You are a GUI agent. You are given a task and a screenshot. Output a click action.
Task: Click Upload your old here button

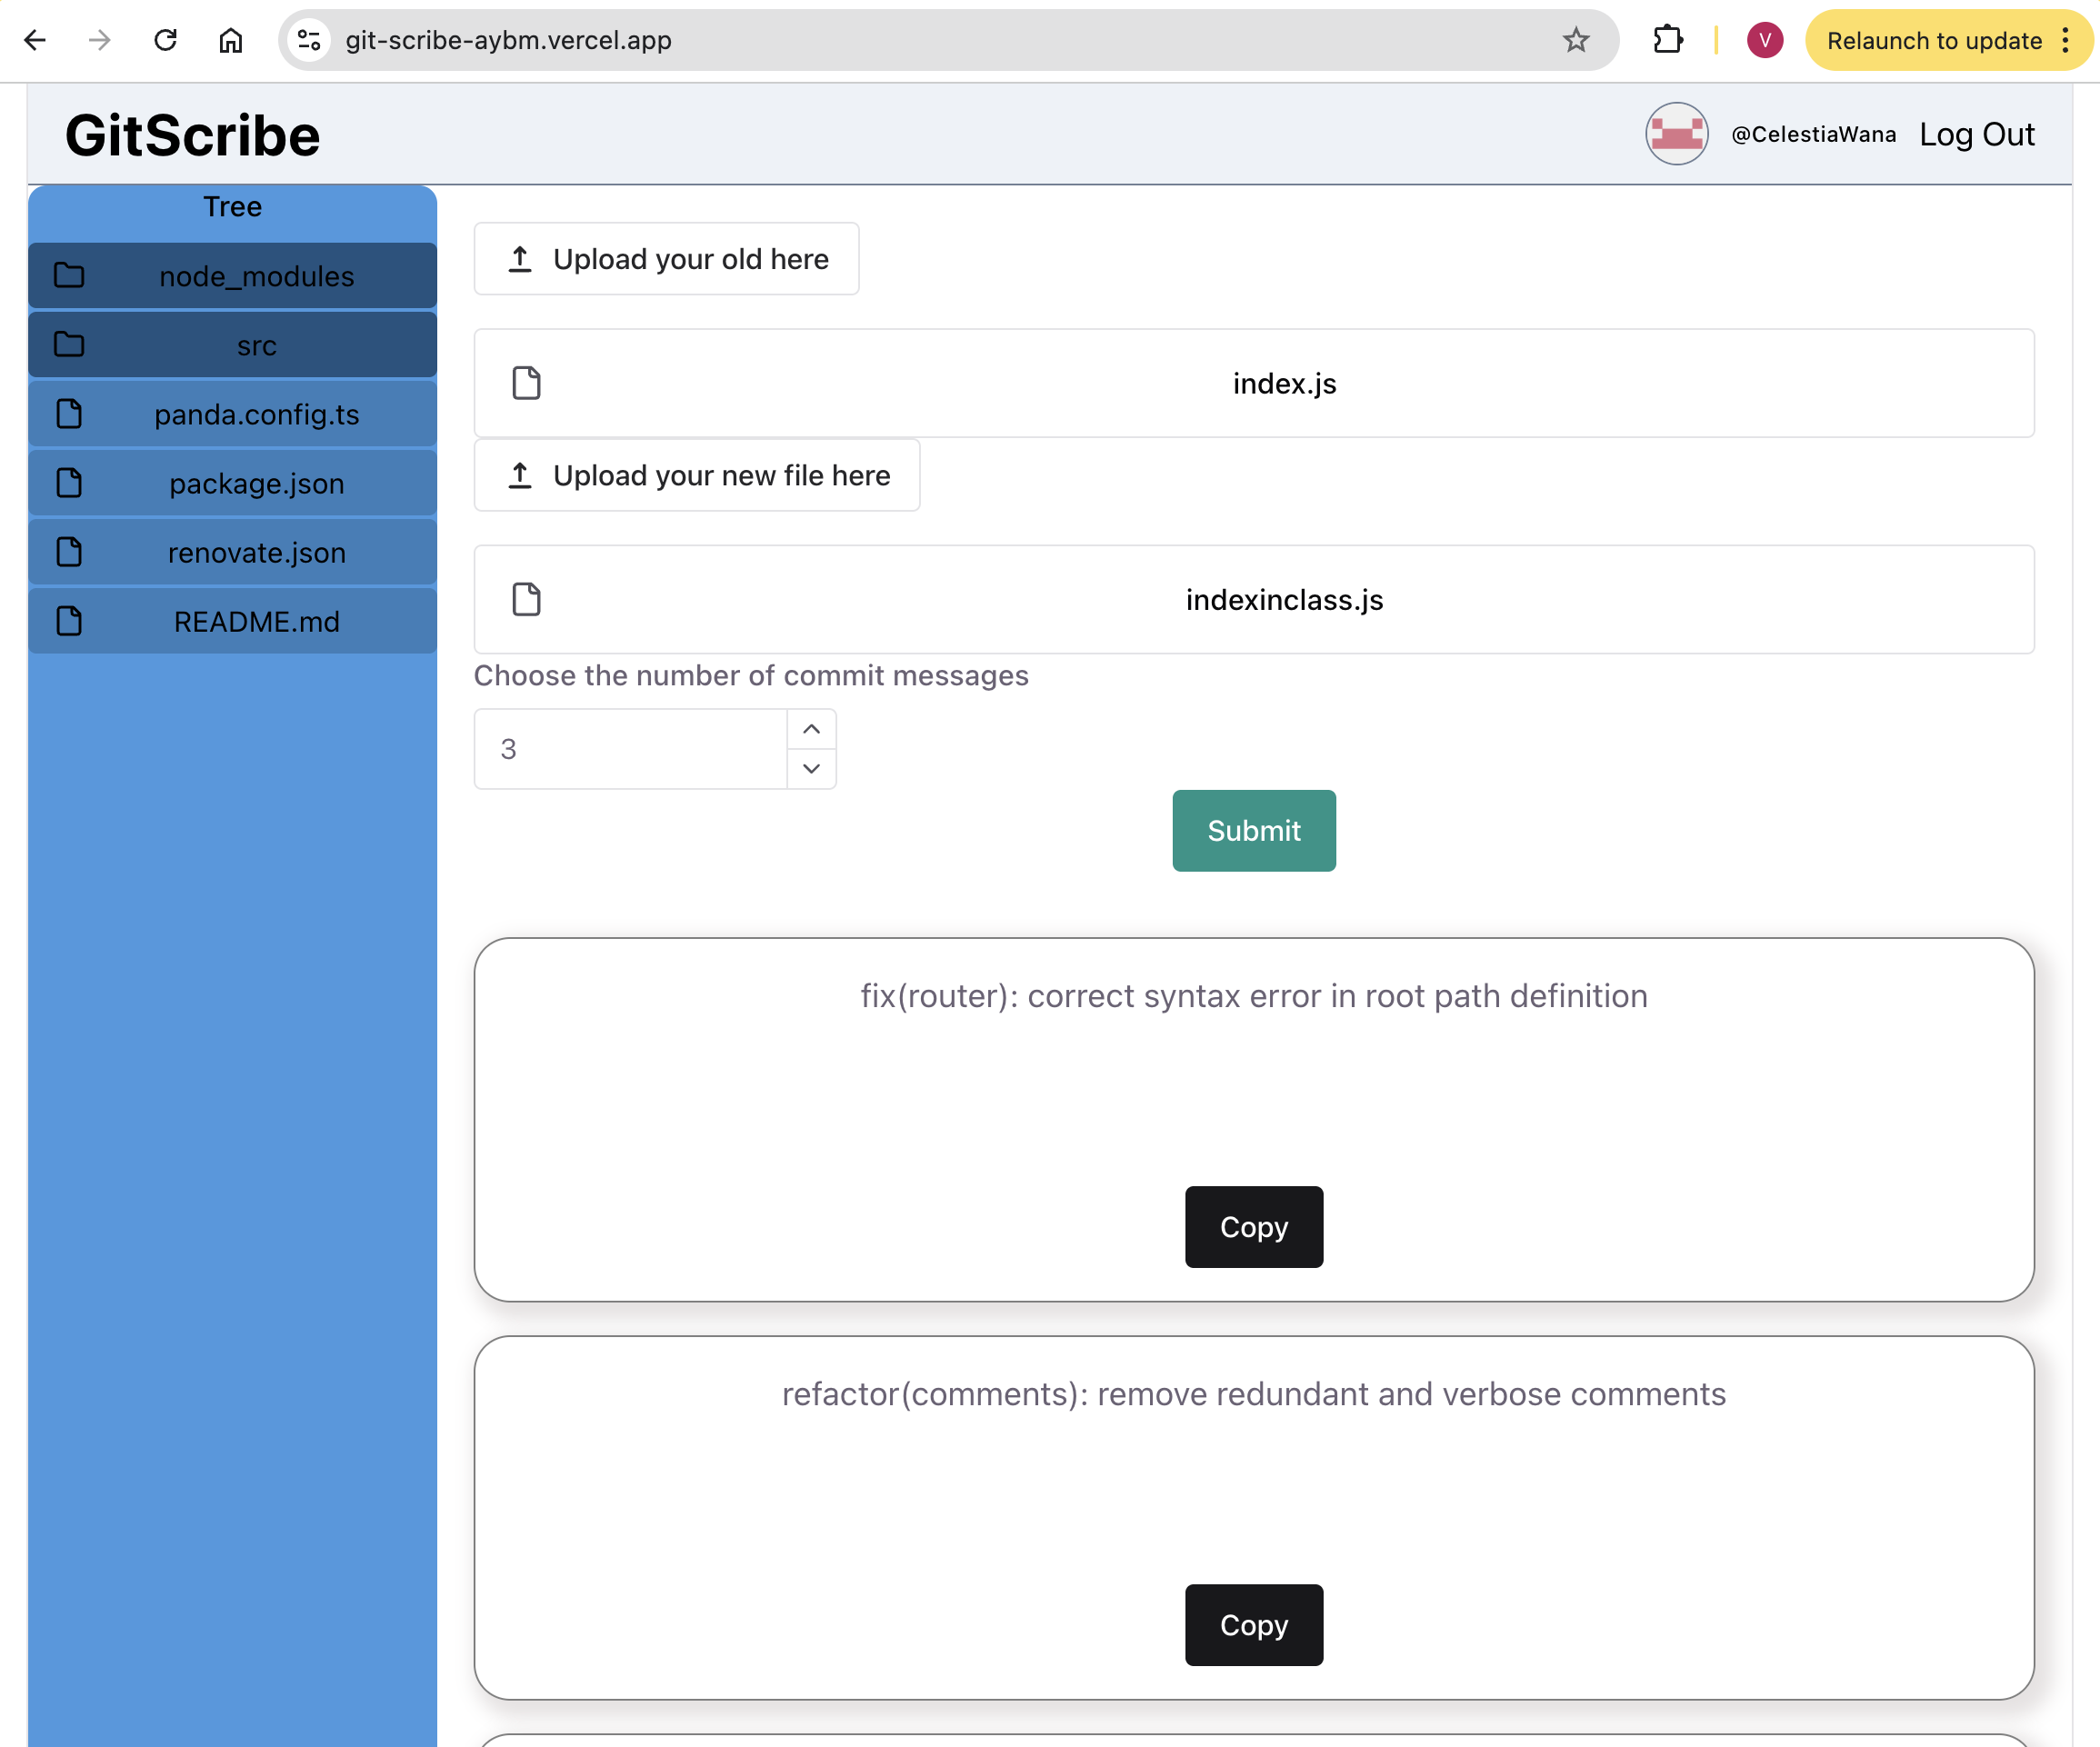point(666,259)
